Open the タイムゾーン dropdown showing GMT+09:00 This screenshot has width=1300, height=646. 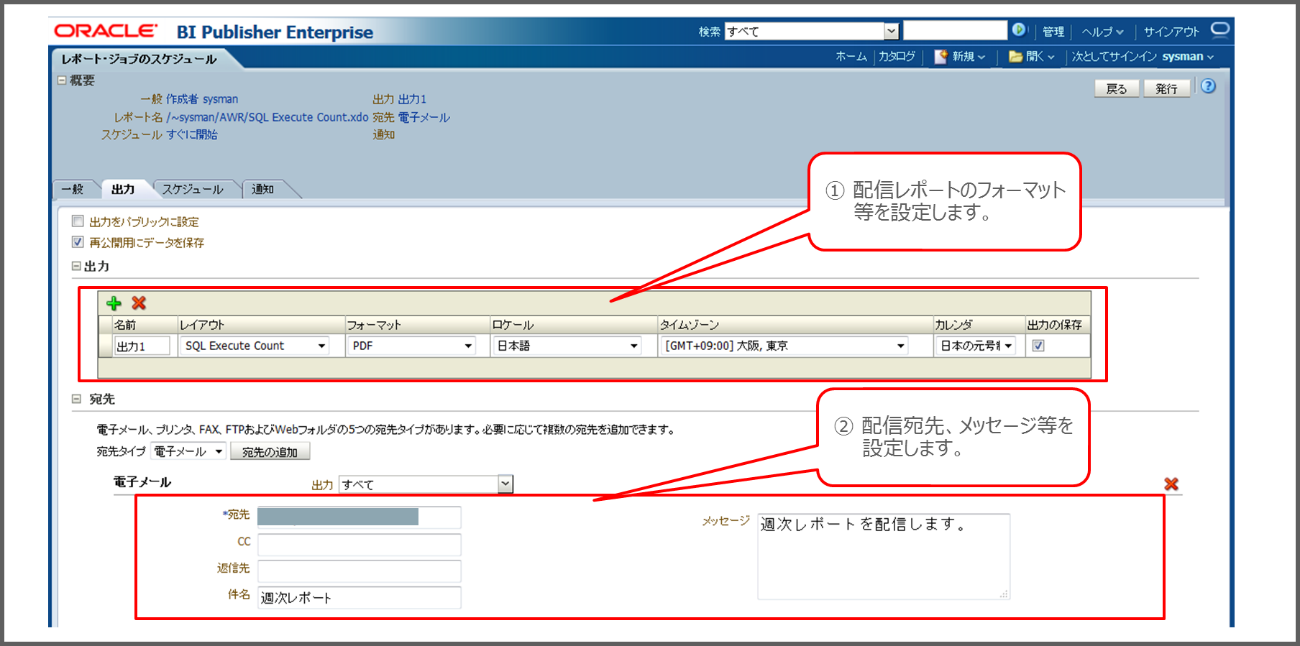[x=783, y=345]
